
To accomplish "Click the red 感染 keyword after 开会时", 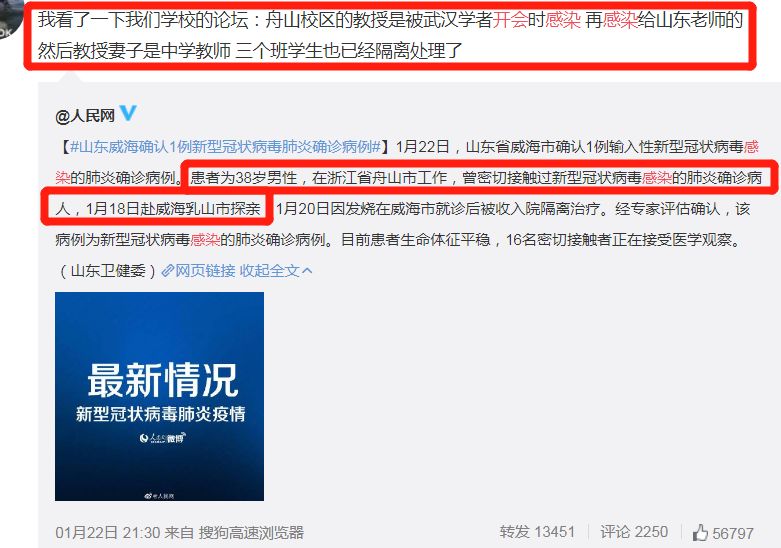I will 563,20.
